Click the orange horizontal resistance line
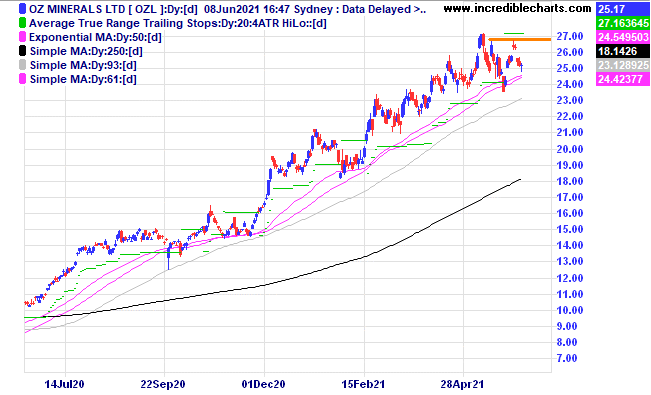Image resolution: width=651 pixels, height=395 pixels. click(x=520, y=39)
